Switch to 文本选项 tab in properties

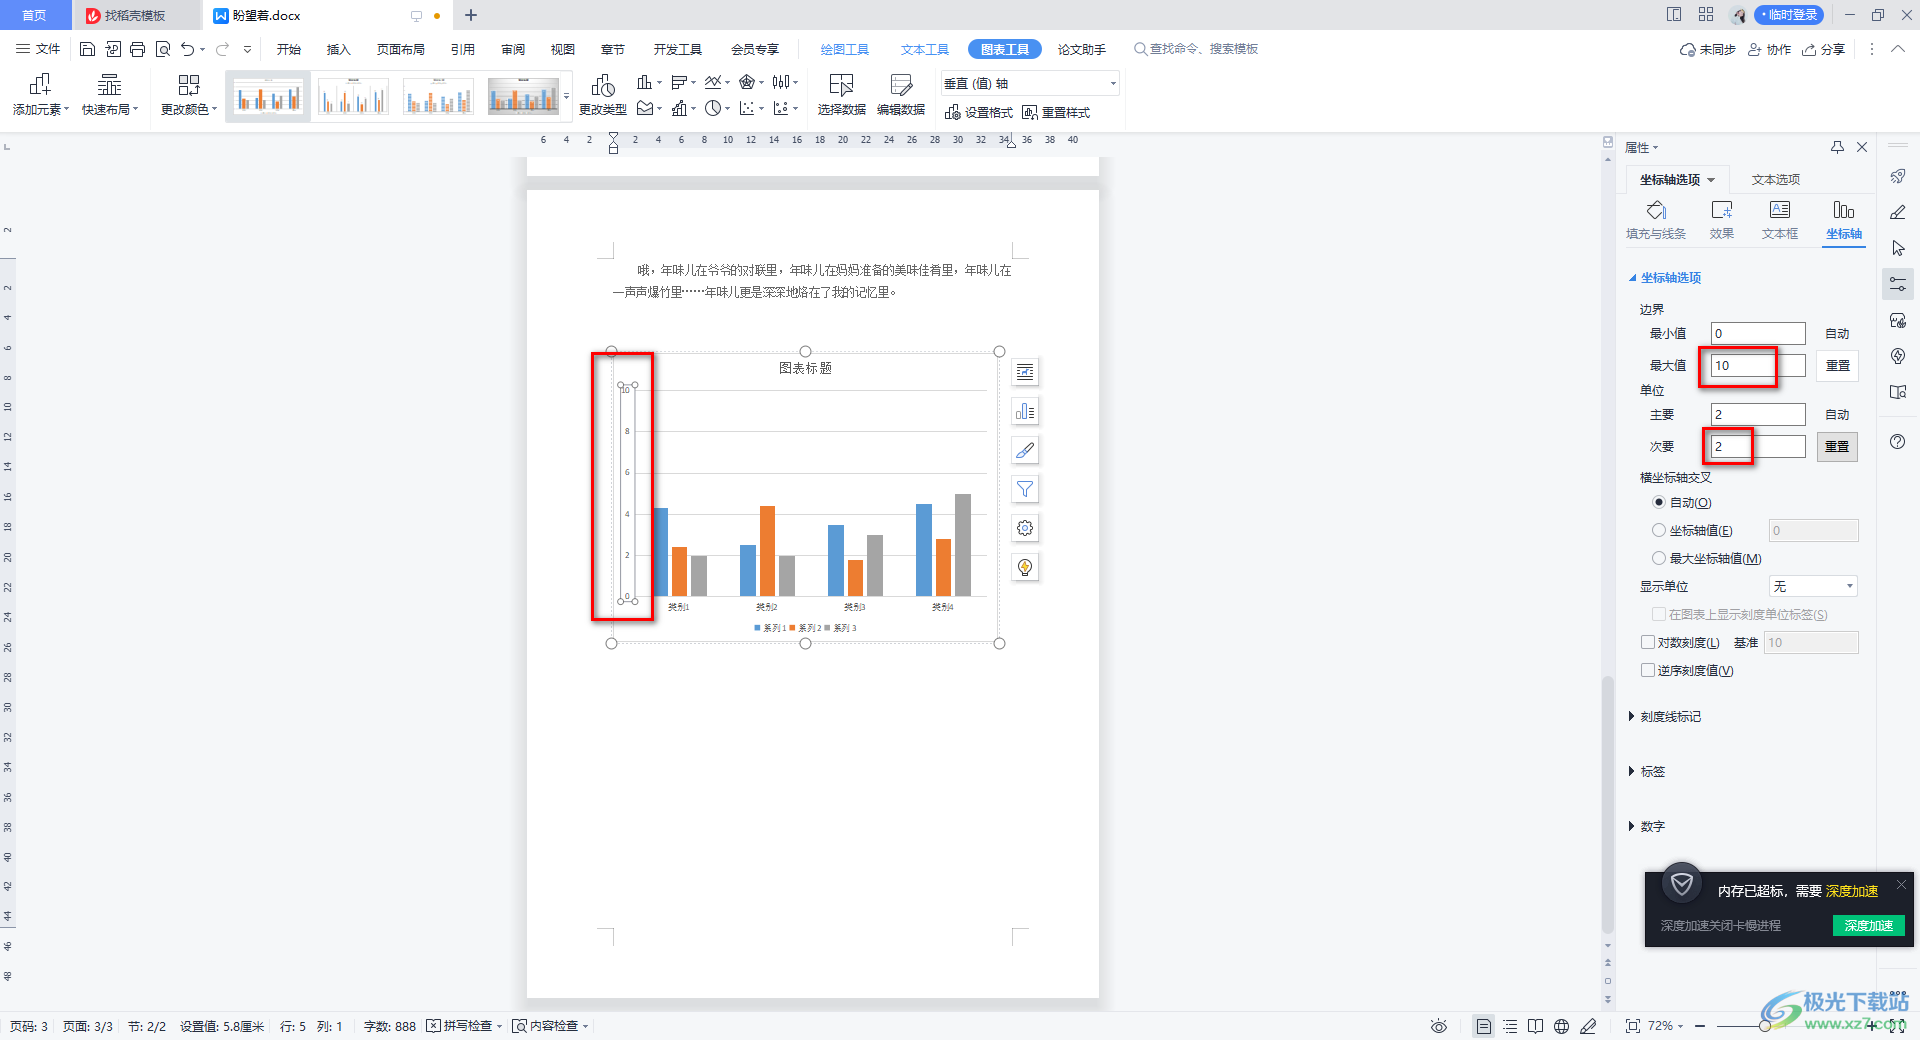click(1776, 180)
